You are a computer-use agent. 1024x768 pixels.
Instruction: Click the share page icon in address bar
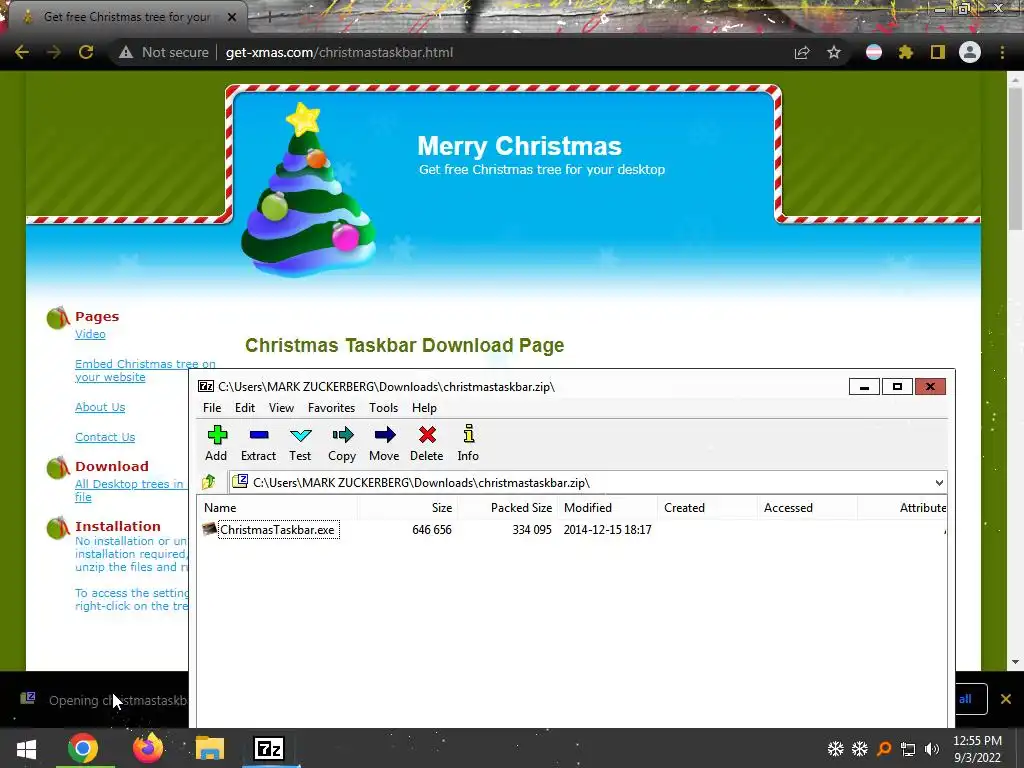(802, 52)
